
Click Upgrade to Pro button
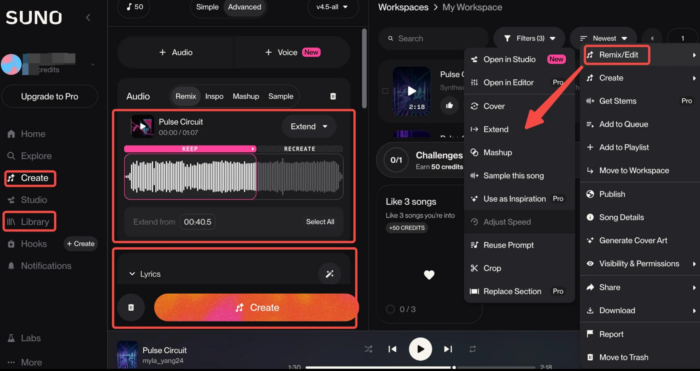(50, 96)
